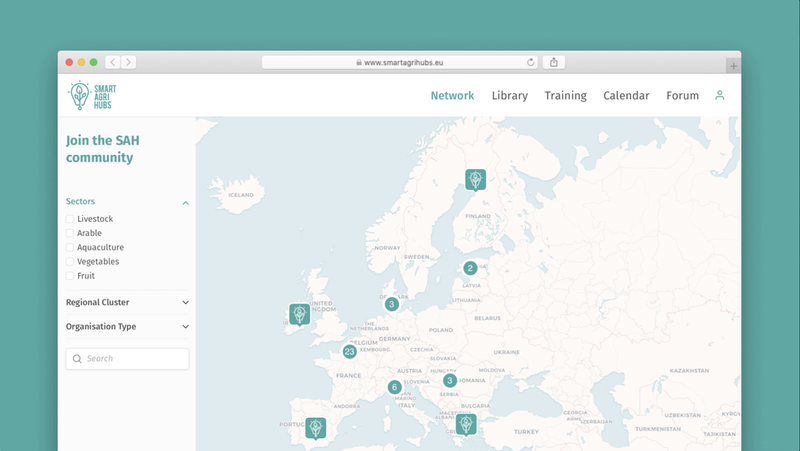The height and width of the screenshot is (451, 800).
Task: Expand the Organisation Type filter
Action: click(x=186, y=327)
